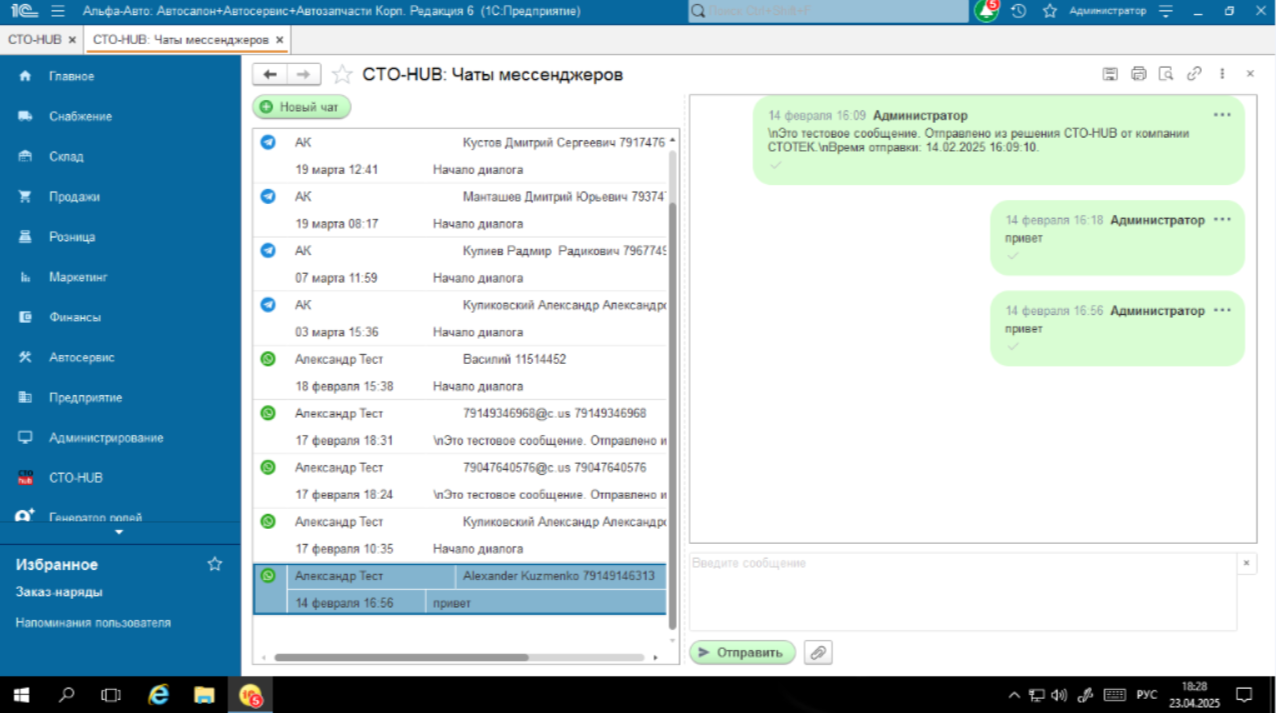Open the notifications bell with badge 5
The image size is (1276, 713).
[x=988, y=11]
